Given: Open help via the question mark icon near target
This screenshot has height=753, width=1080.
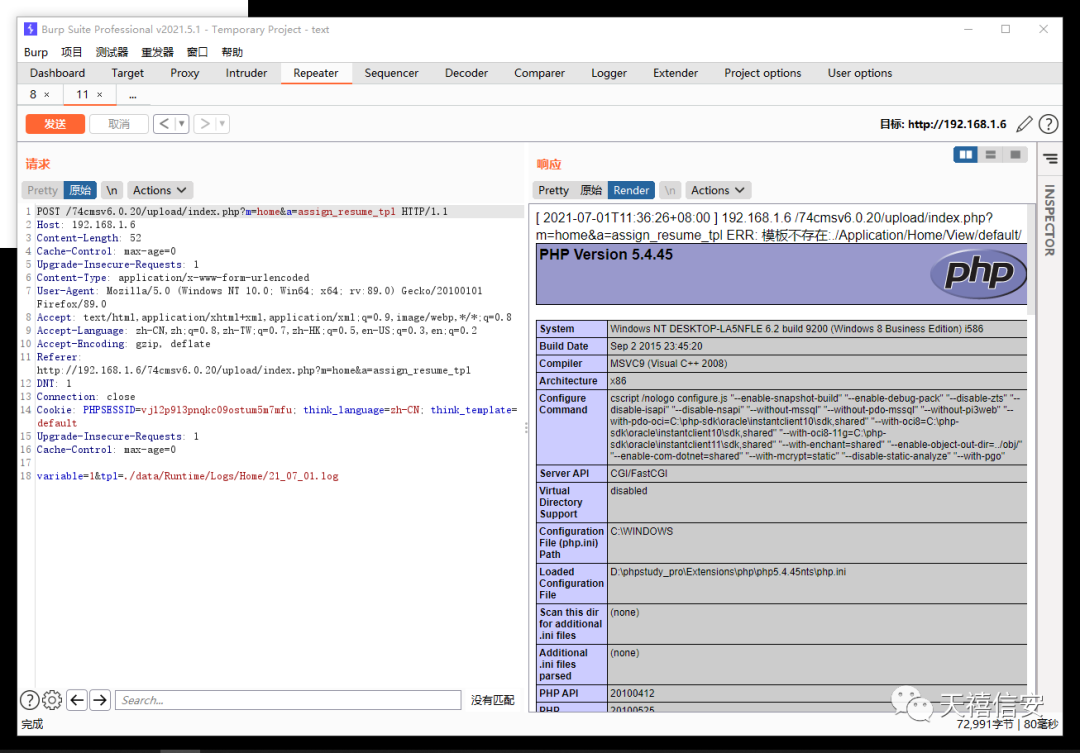Looking at the screenshot, I should coord(1048,124).
